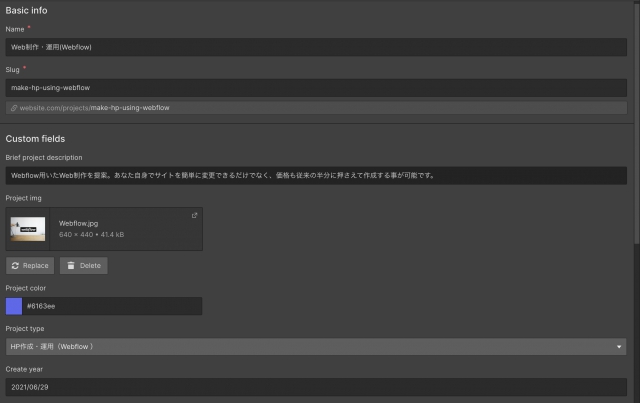Click into the Brief project description field
Viewport: 640px width, 403px height.
pyautogui.click(x=316, y=175)
